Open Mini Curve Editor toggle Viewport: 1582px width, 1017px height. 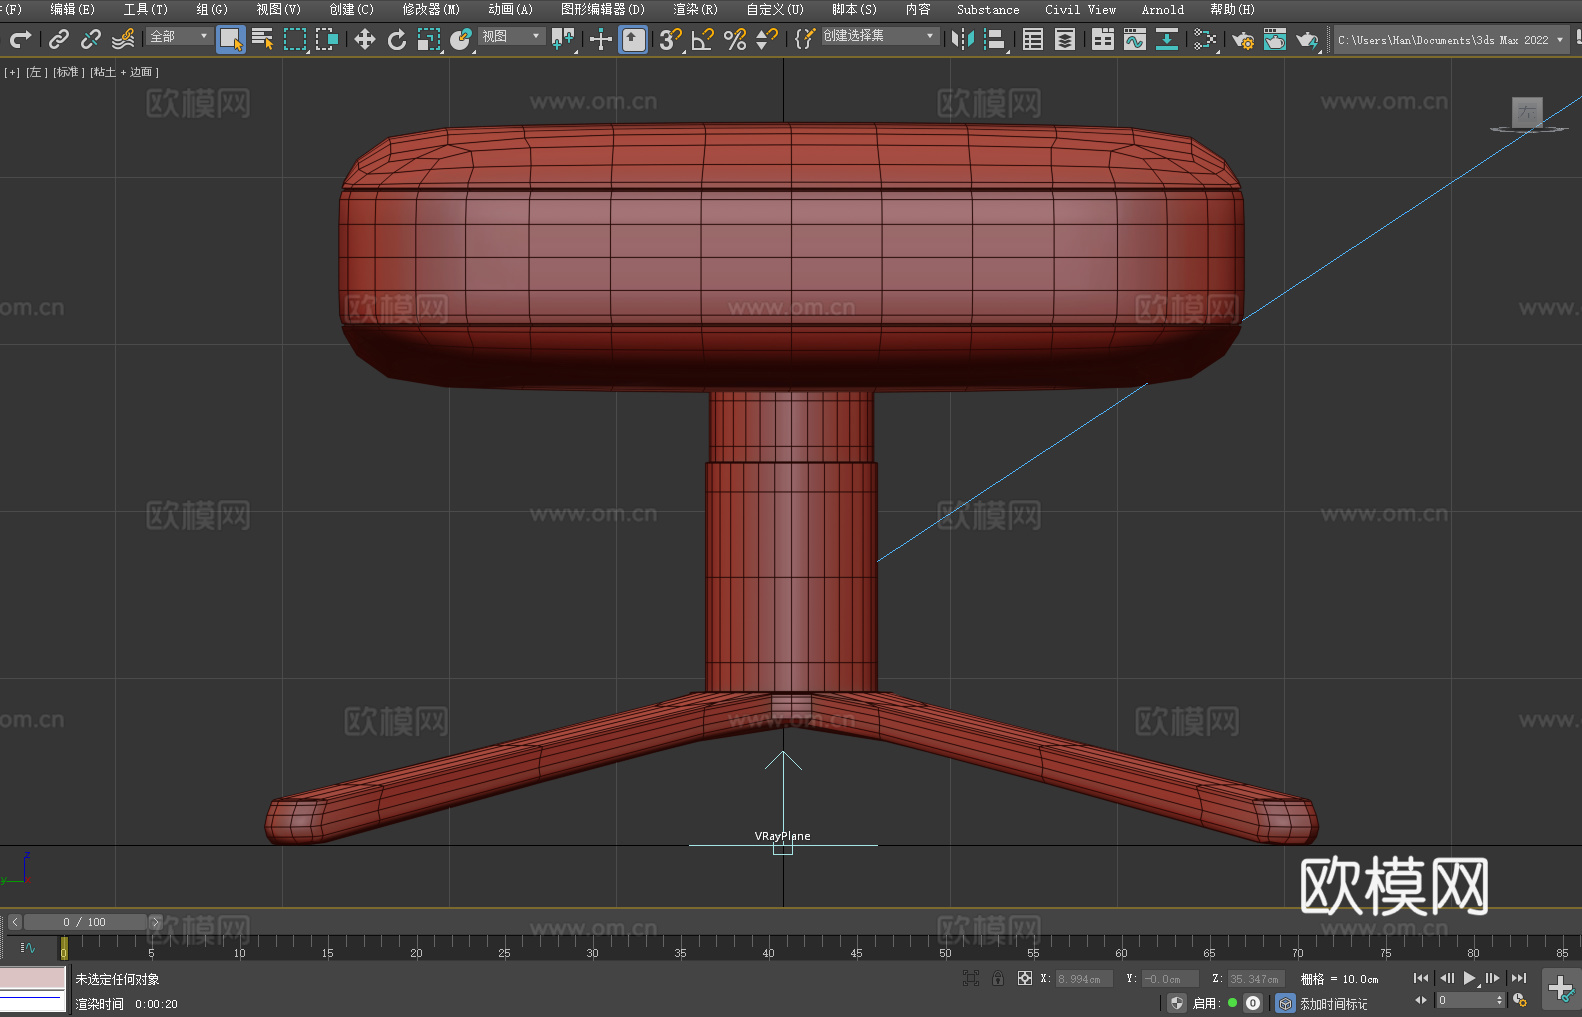coord(27,947)
